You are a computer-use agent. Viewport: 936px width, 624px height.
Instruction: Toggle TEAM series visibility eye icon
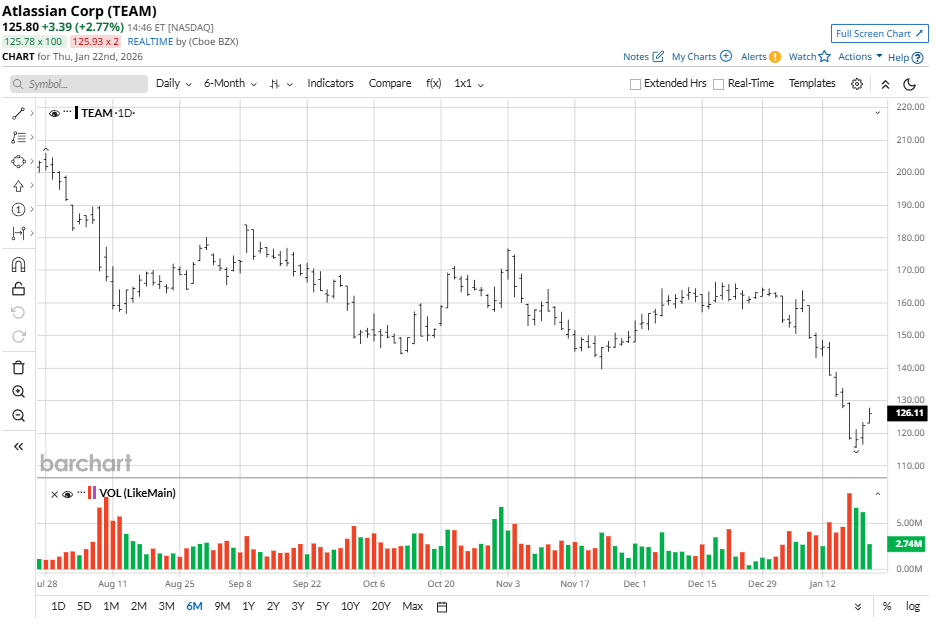click(54, 113)
